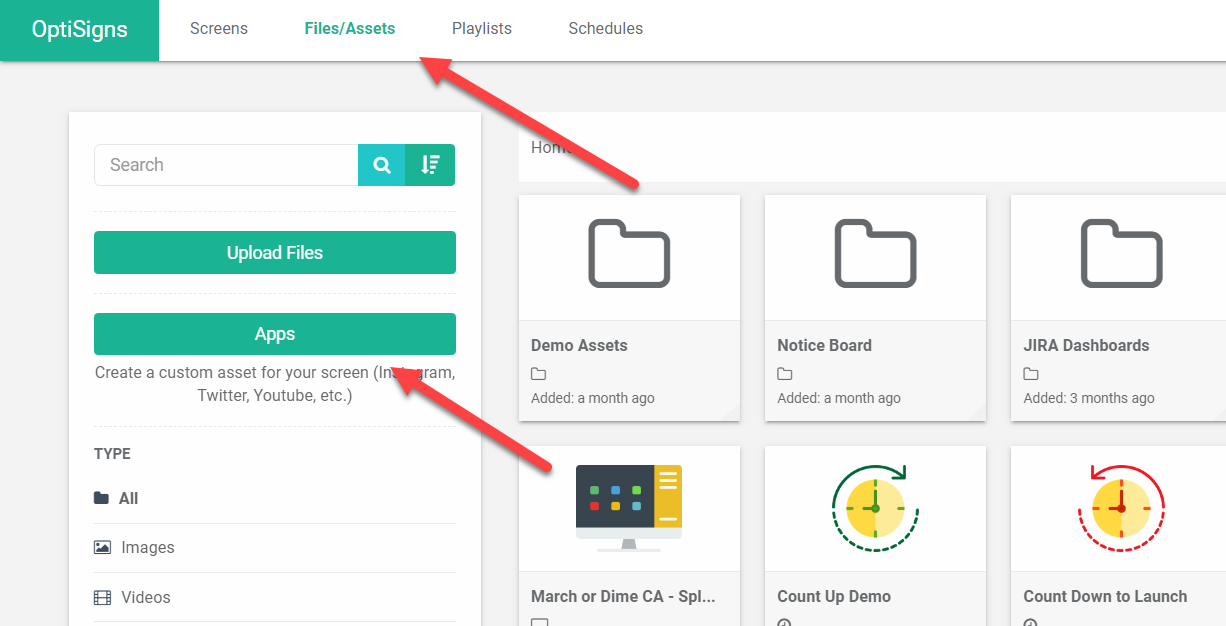Image resolution: width=1226 pixels, height=626 pixels.
Task: Open the Count Down to Launch asset
Action: (x=1120, y=507)
